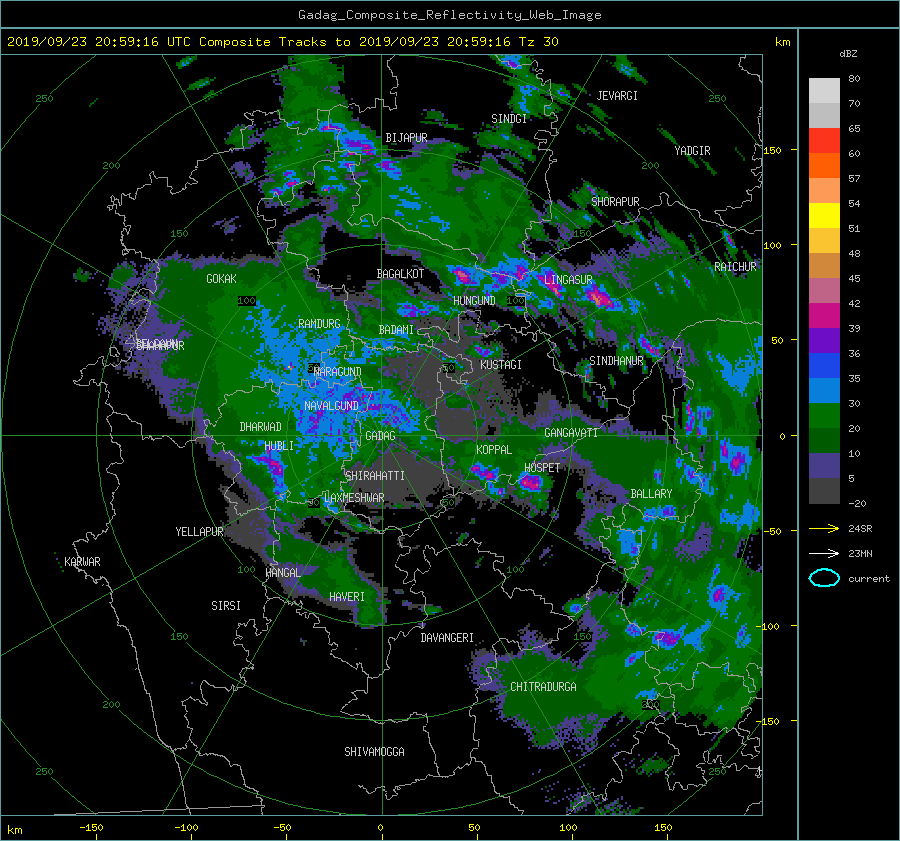The image size is (900, 841).
Task: Select the purple 39 dBZ legend swatch
Action: click(x=824, y=340)
